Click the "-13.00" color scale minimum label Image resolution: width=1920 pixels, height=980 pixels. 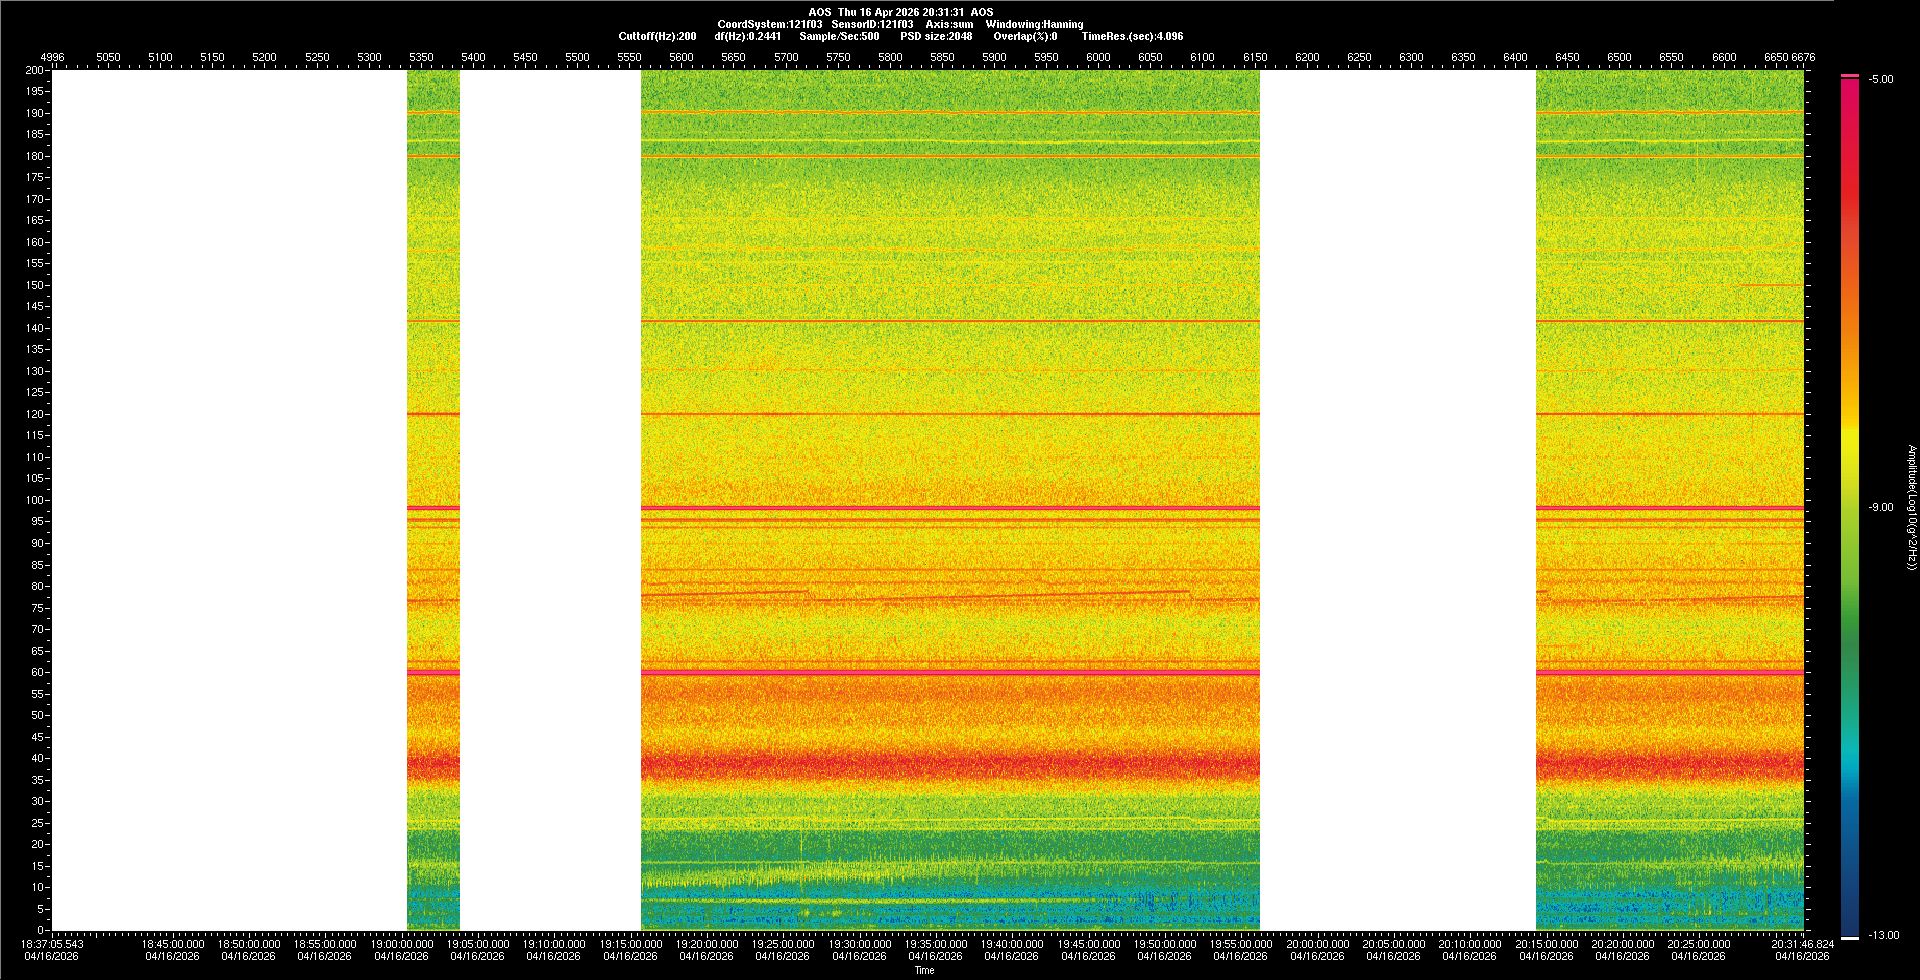1884,935
